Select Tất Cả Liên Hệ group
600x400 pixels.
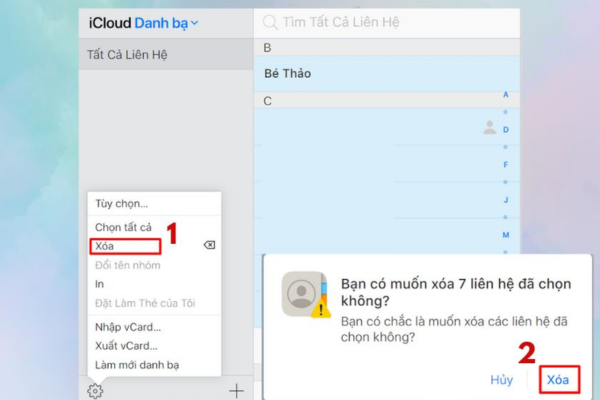pos(166,54)
